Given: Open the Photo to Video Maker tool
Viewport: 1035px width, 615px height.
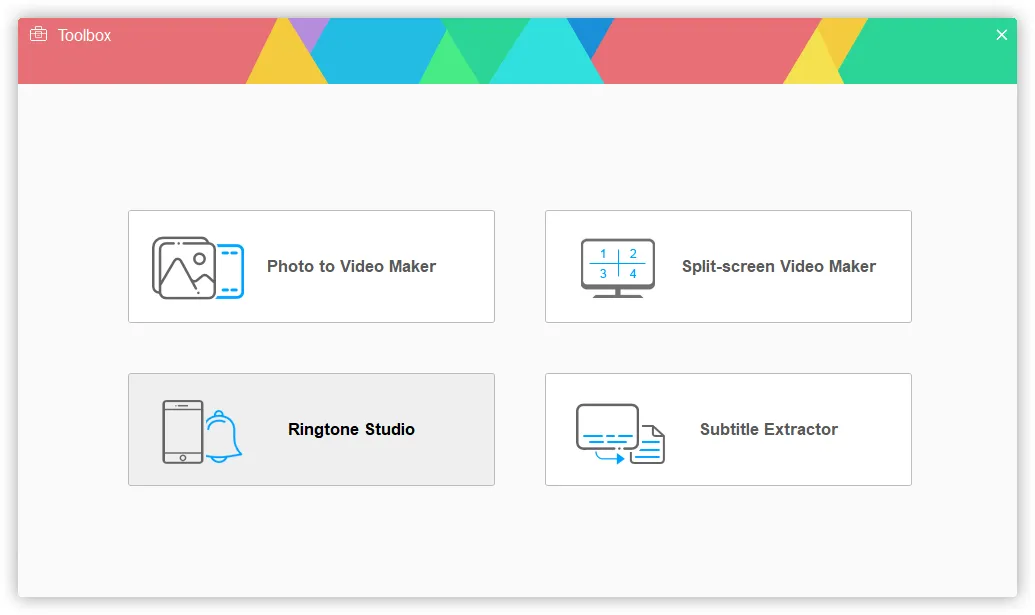Looking at the screenshot, I should coord(311,266).
